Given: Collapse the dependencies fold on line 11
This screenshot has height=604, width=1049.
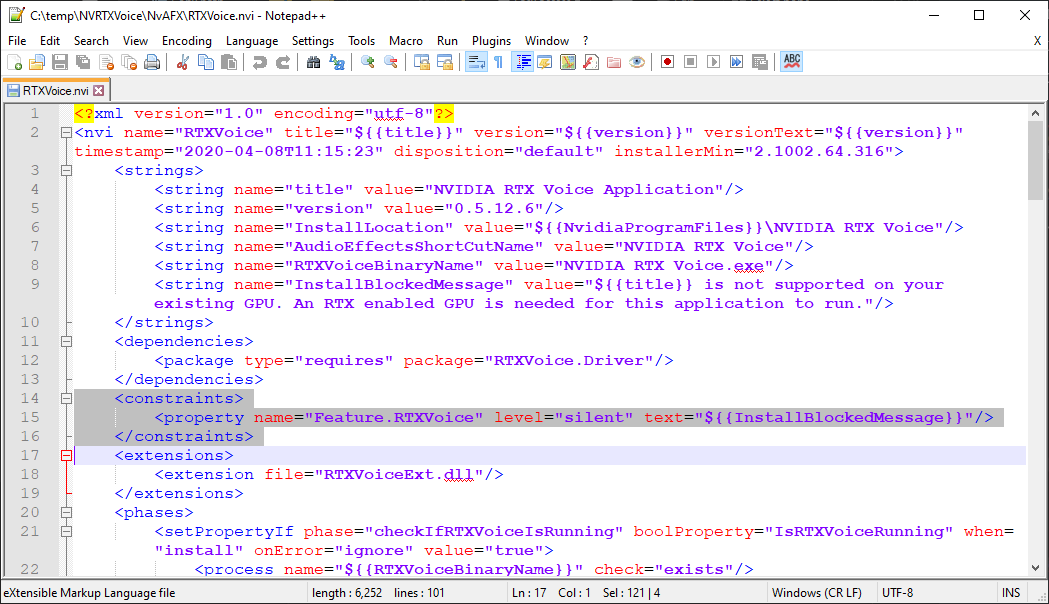Looking at the screenshot, I should click(66, 341).
